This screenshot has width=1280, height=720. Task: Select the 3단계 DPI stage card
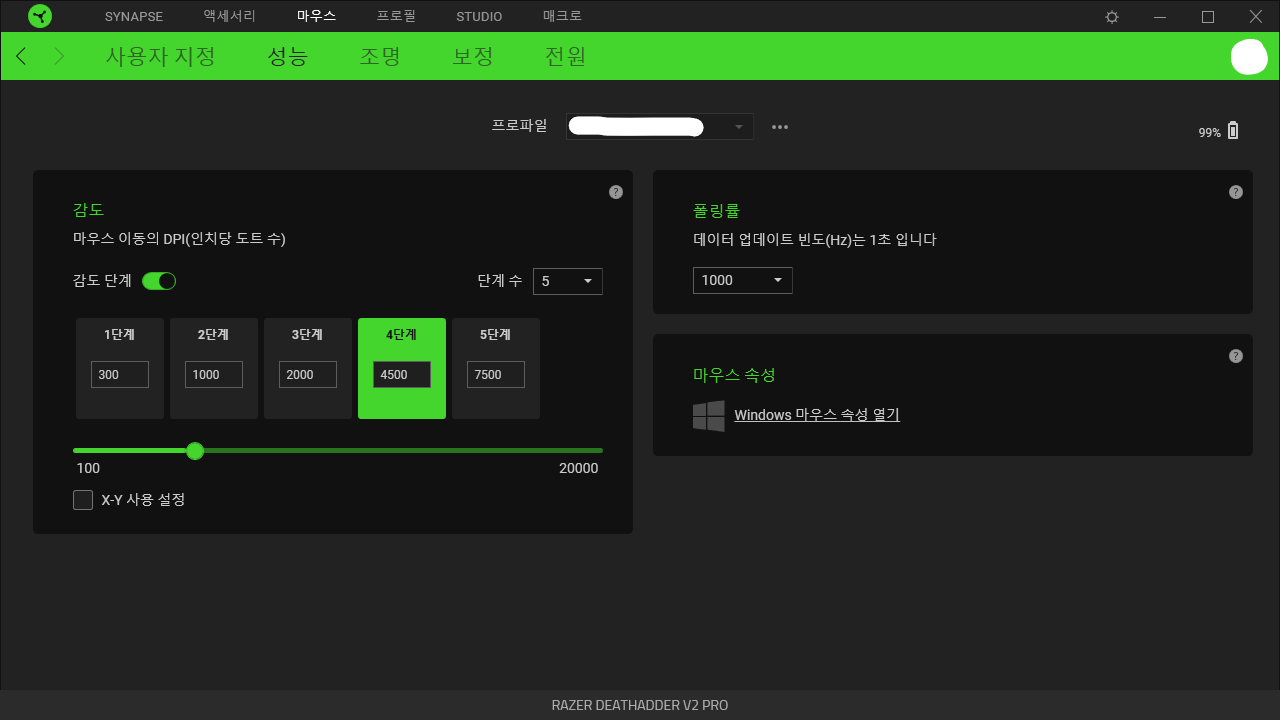click(x=308, y=368)
